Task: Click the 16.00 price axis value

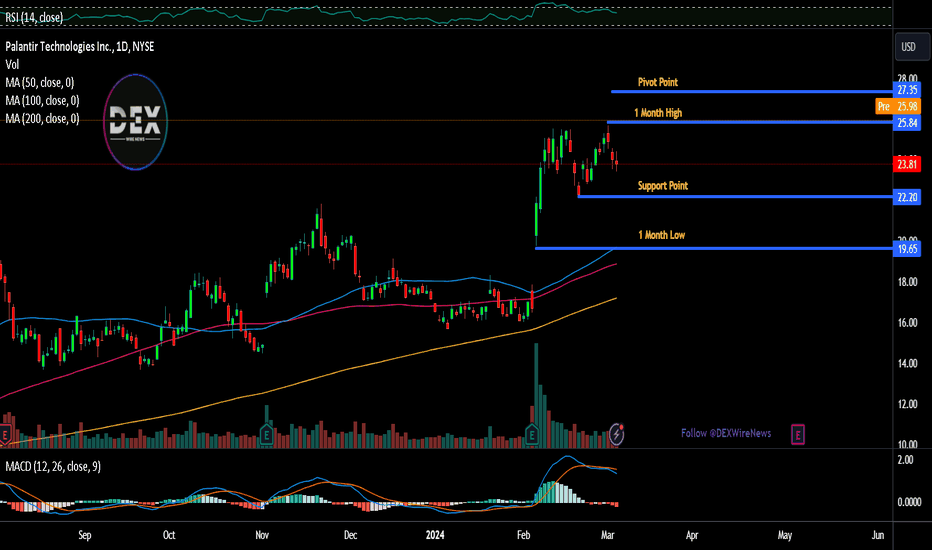Action: point(907,323)
